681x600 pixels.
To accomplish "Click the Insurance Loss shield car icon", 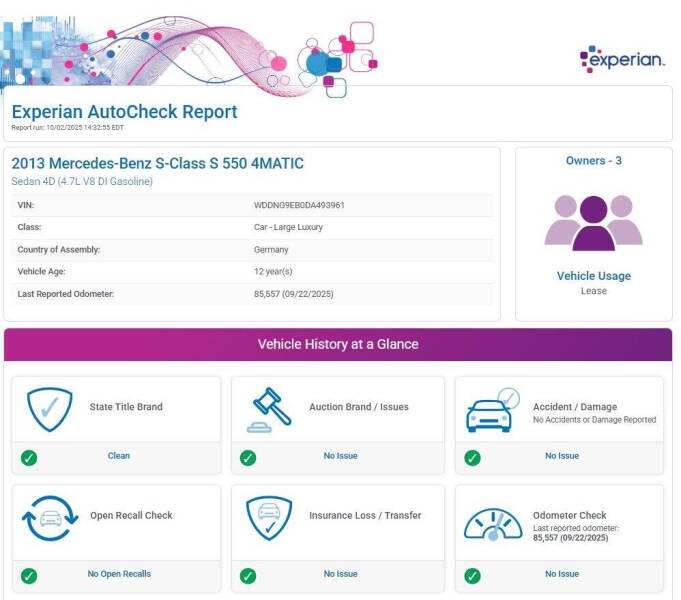I will pos(269,518).
